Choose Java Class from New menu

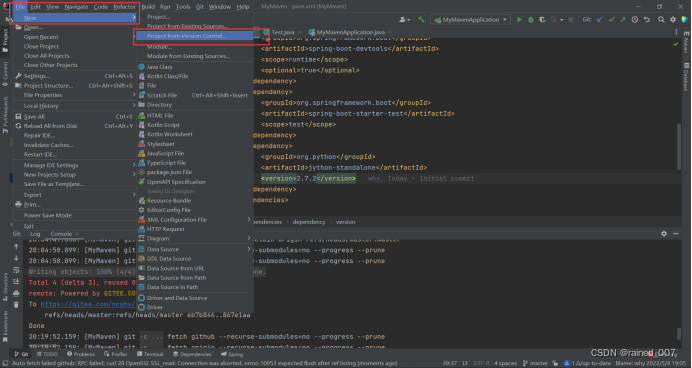click(195, 67)
